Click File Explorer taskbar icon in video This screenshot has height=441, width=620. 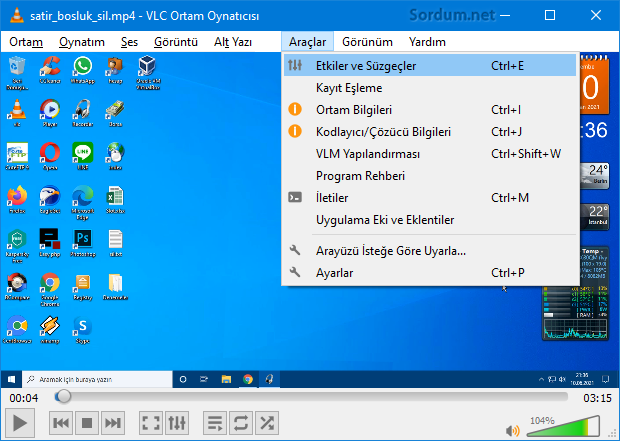pos(226,379)
